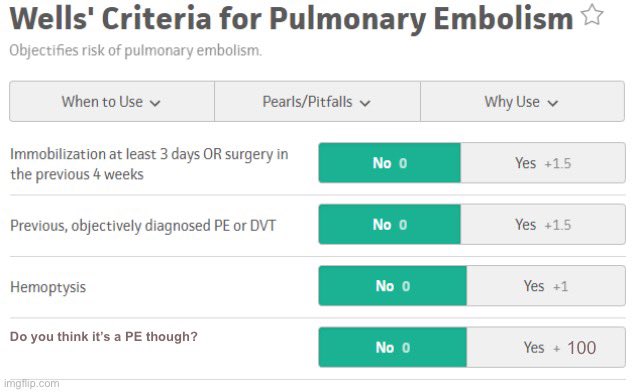Set Hemoptysis to Yes +1

coord(546,286)
